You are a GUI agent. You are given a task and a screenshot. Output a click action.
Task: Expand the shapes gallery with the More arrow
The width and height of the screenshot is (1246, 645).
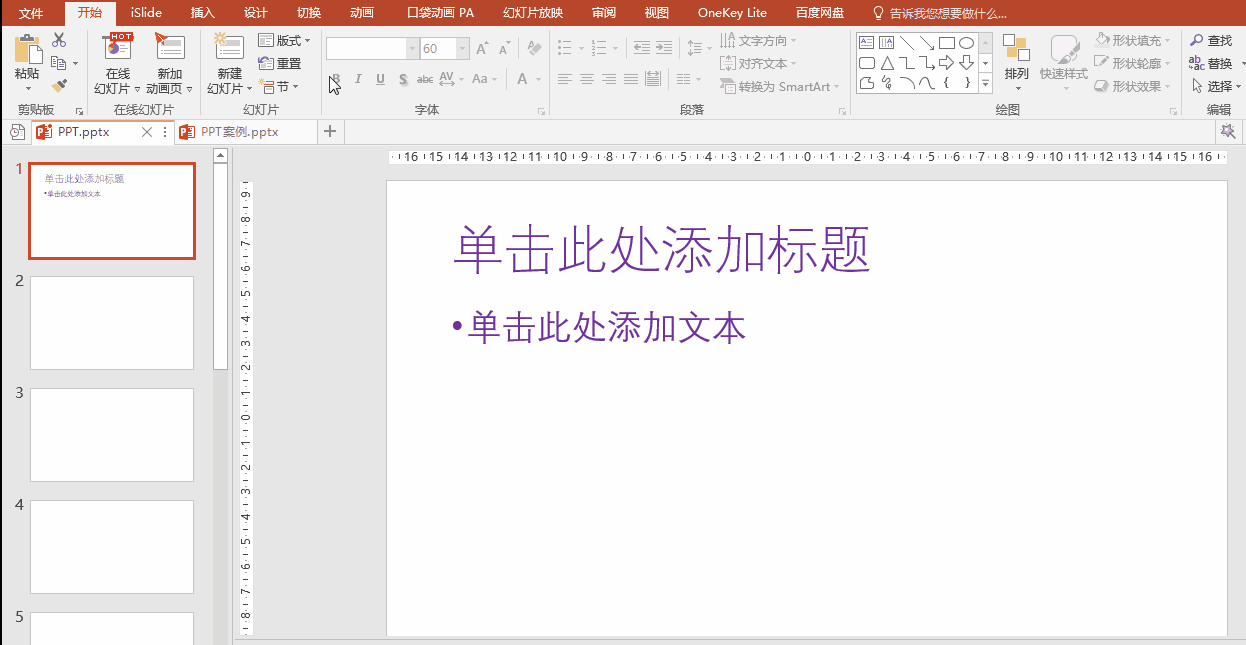click(984, 84)
